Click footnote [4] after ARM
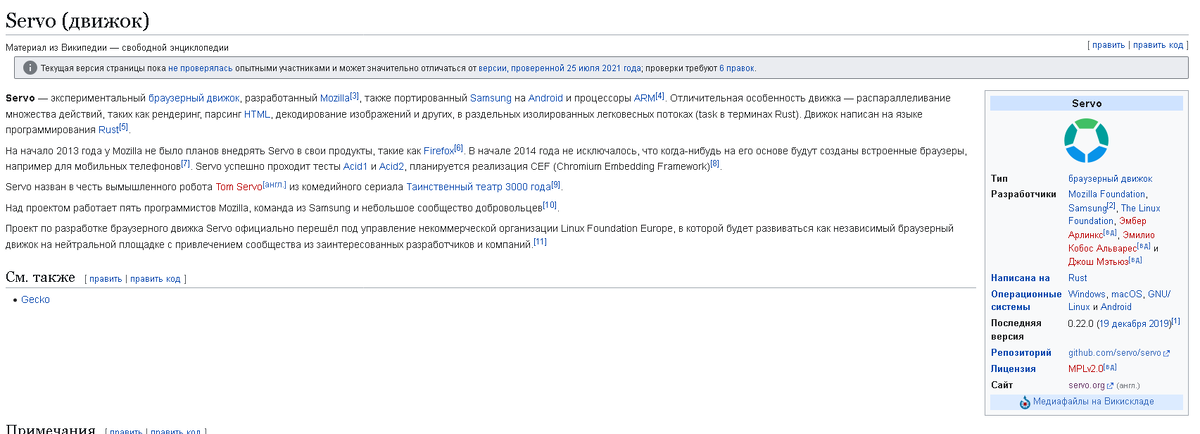The height and width of the screenshot is (434, 1200). tap(660, 96)
